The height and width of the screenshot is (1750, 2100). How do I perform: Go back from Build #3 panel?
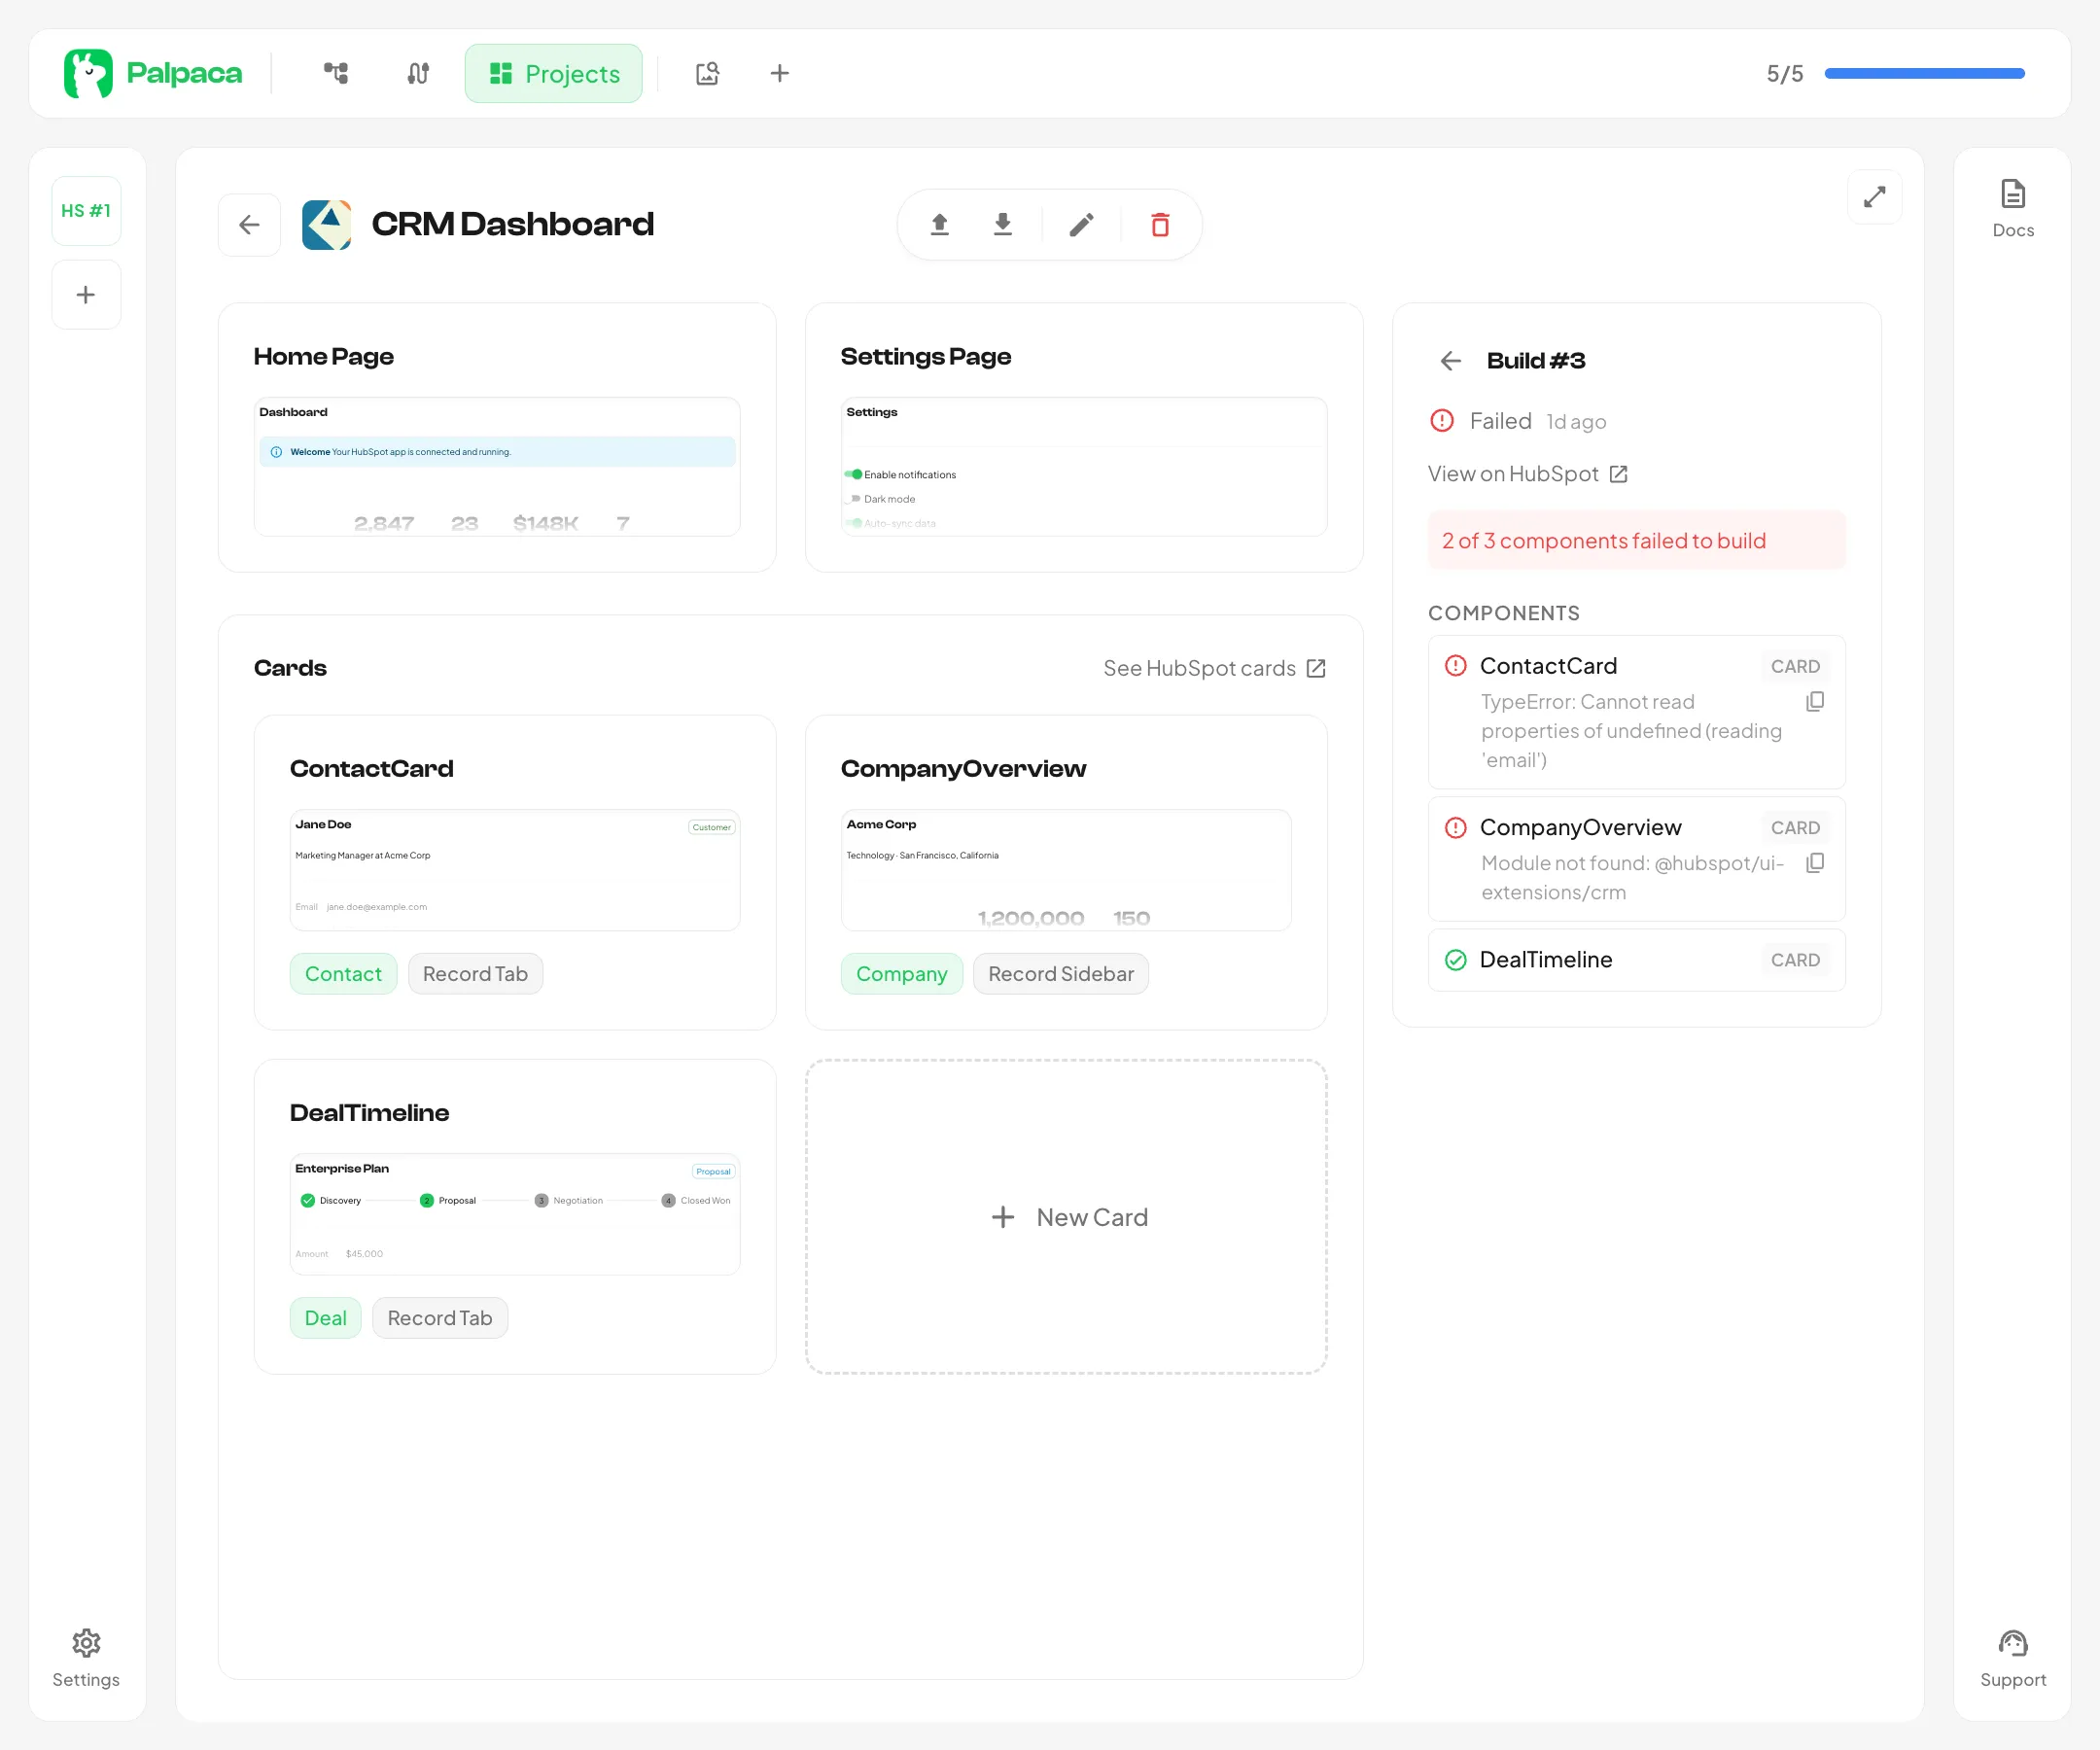pos(1451,361)
